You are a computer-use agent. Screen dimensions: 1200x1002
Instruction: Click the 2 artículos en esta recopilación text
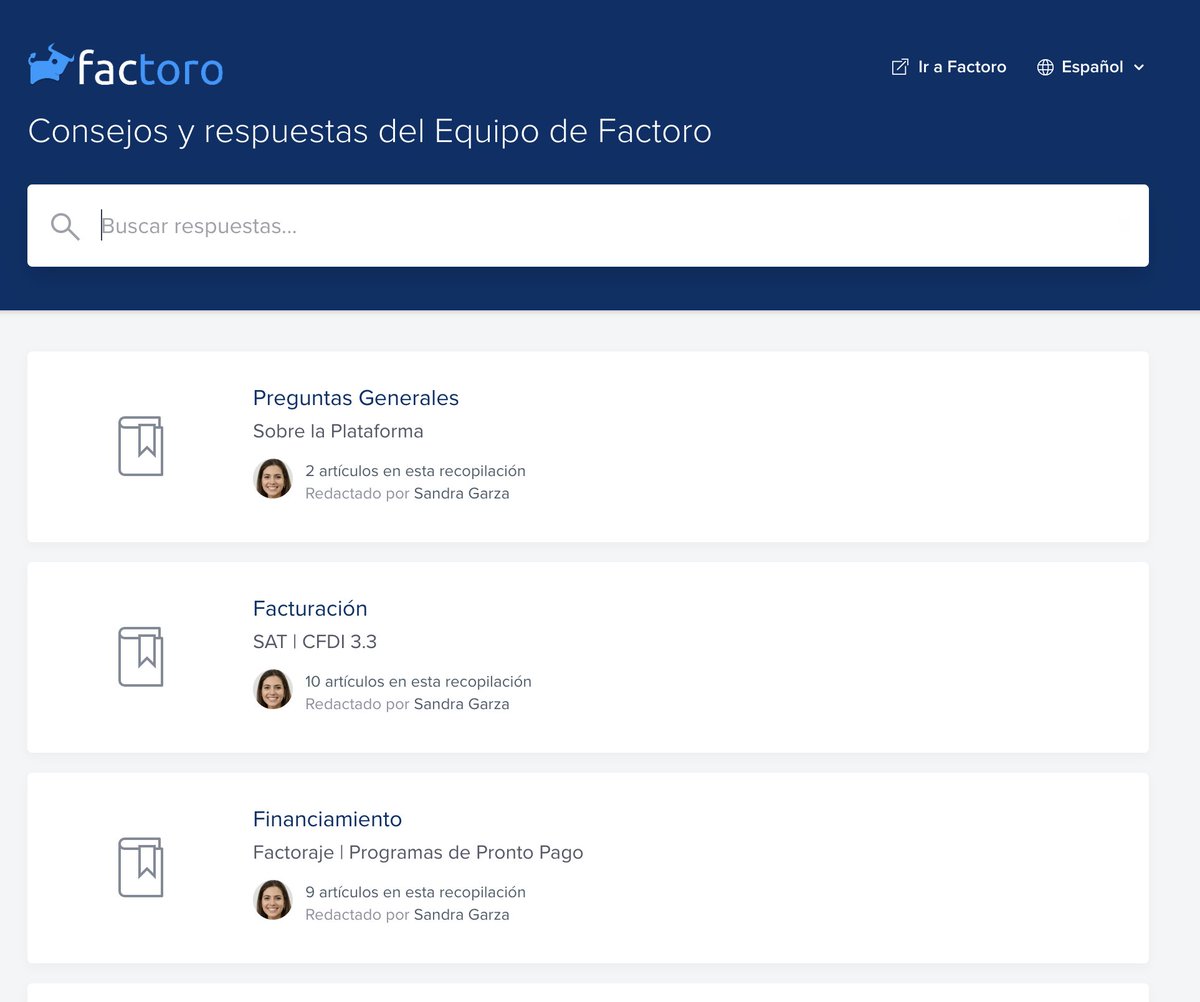coord(415,471)
